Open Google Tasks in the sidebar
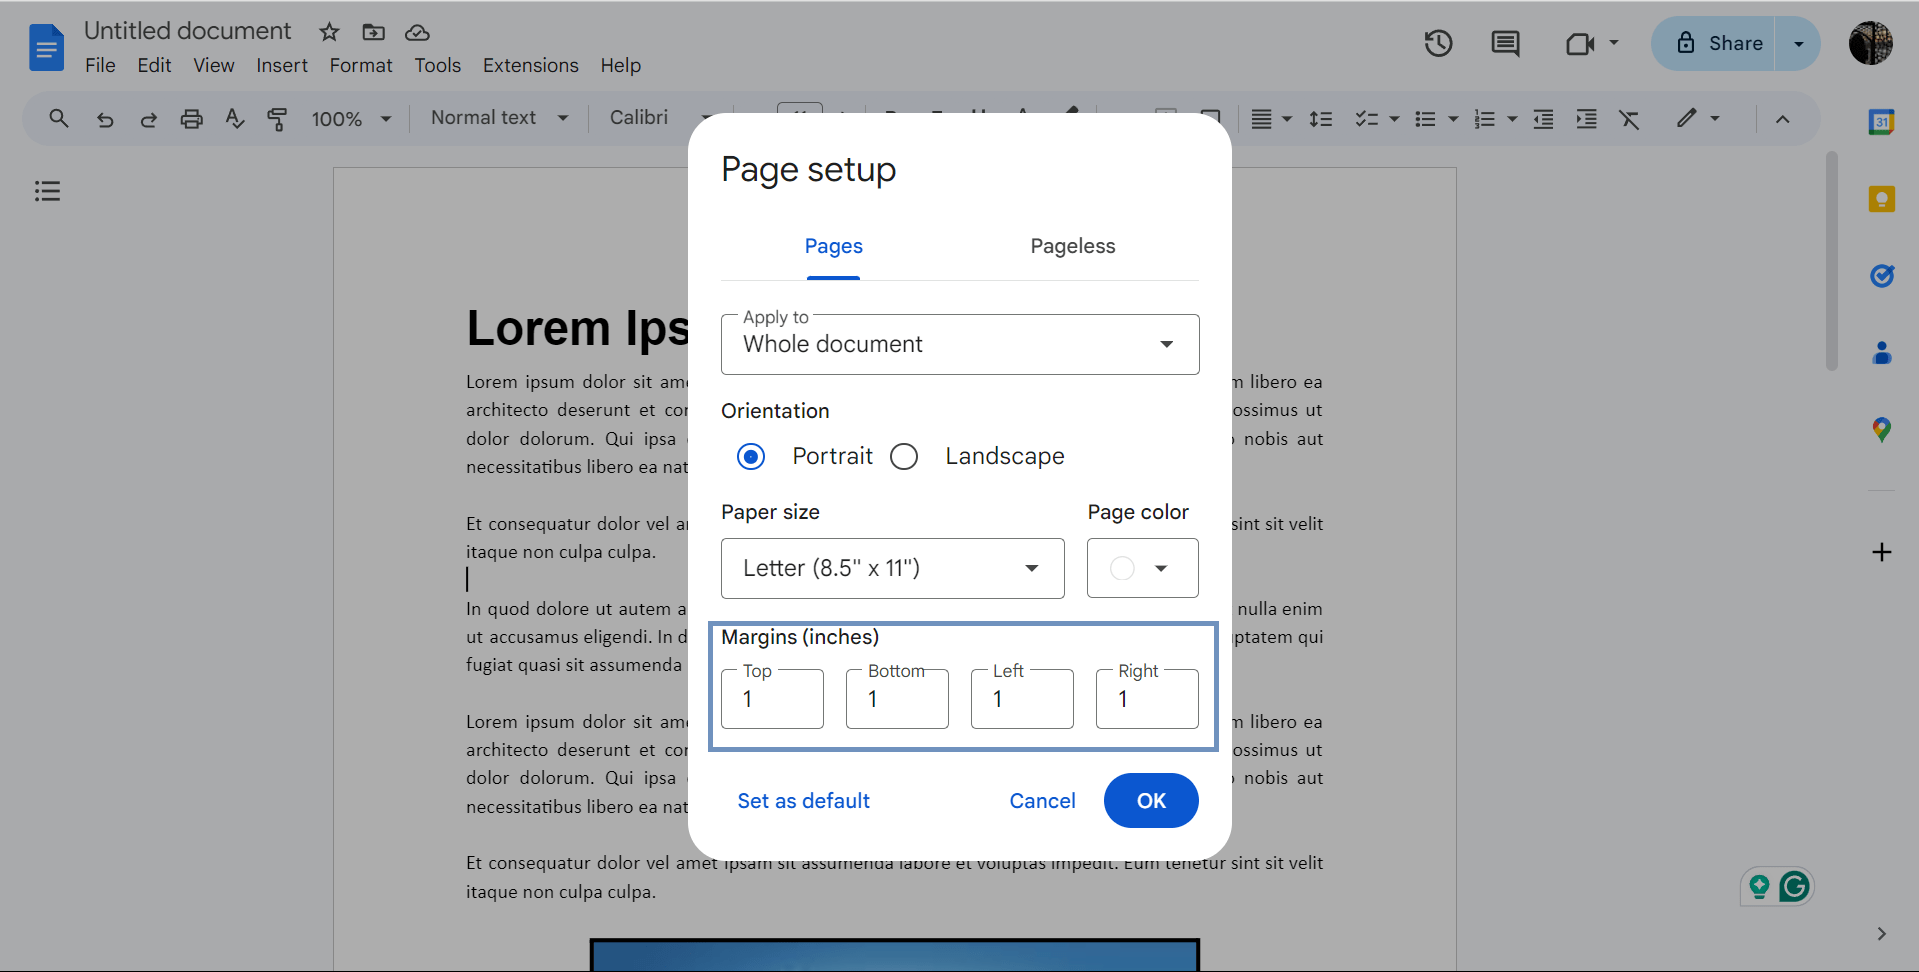Screen dimensions: 1919x972 pyautogui.click(x=1882, y=276)
